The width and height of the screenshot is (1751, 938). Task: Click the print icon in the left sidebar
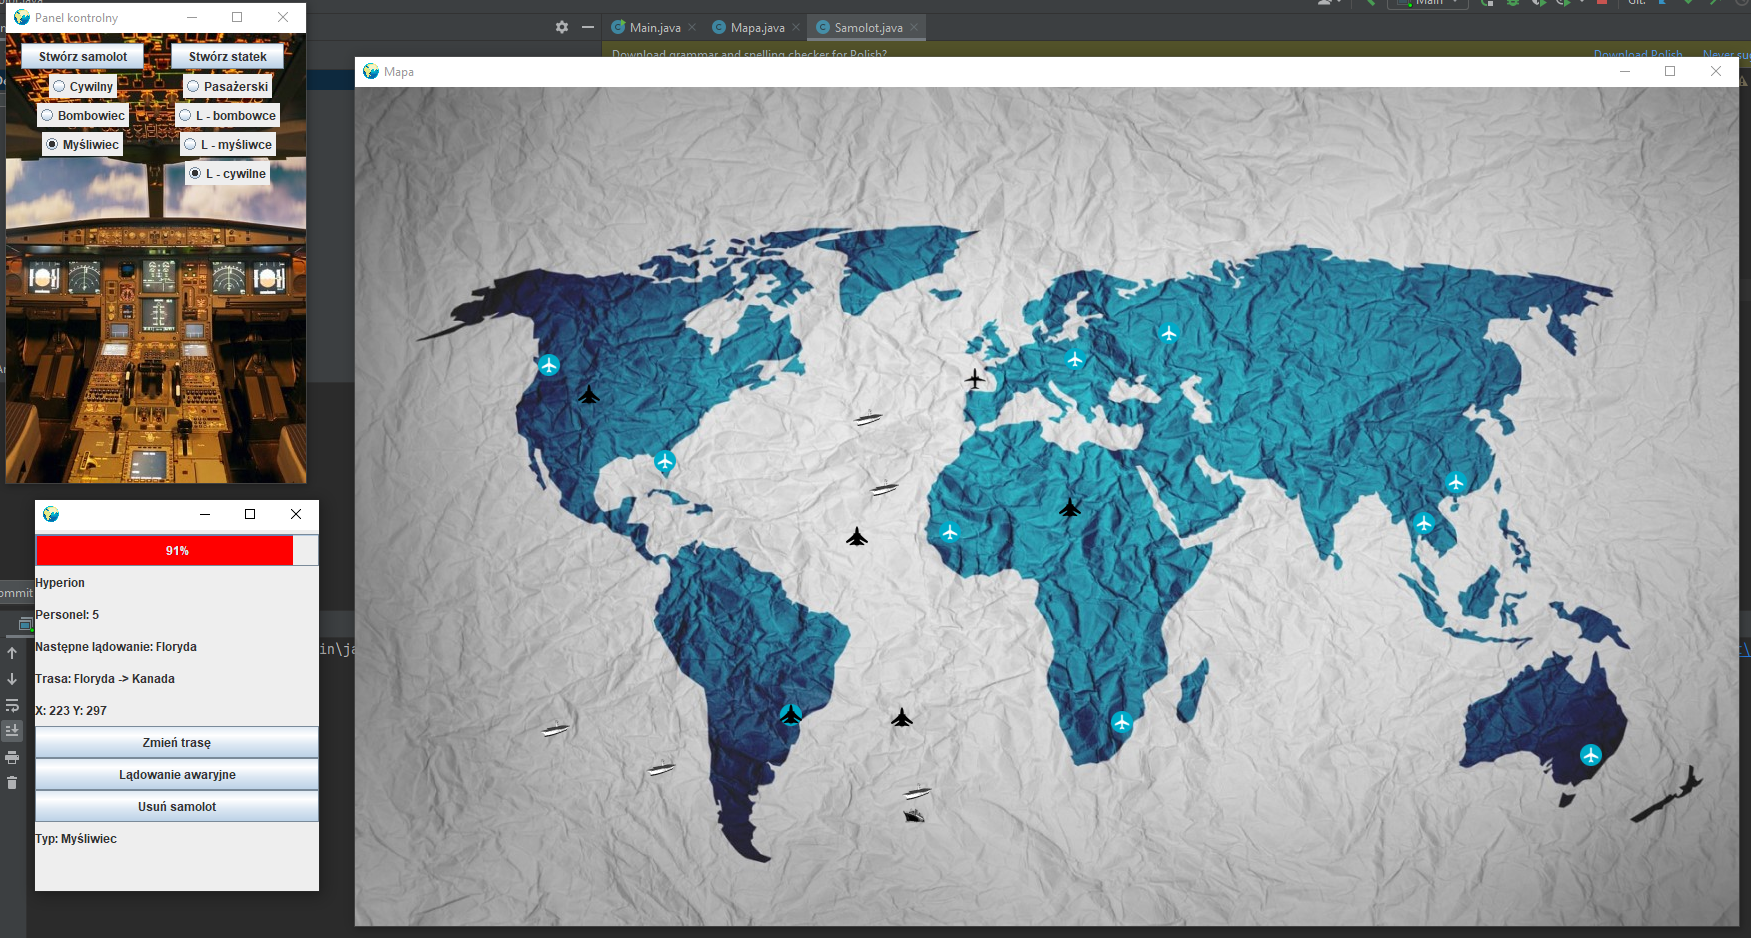coord(13,757)
